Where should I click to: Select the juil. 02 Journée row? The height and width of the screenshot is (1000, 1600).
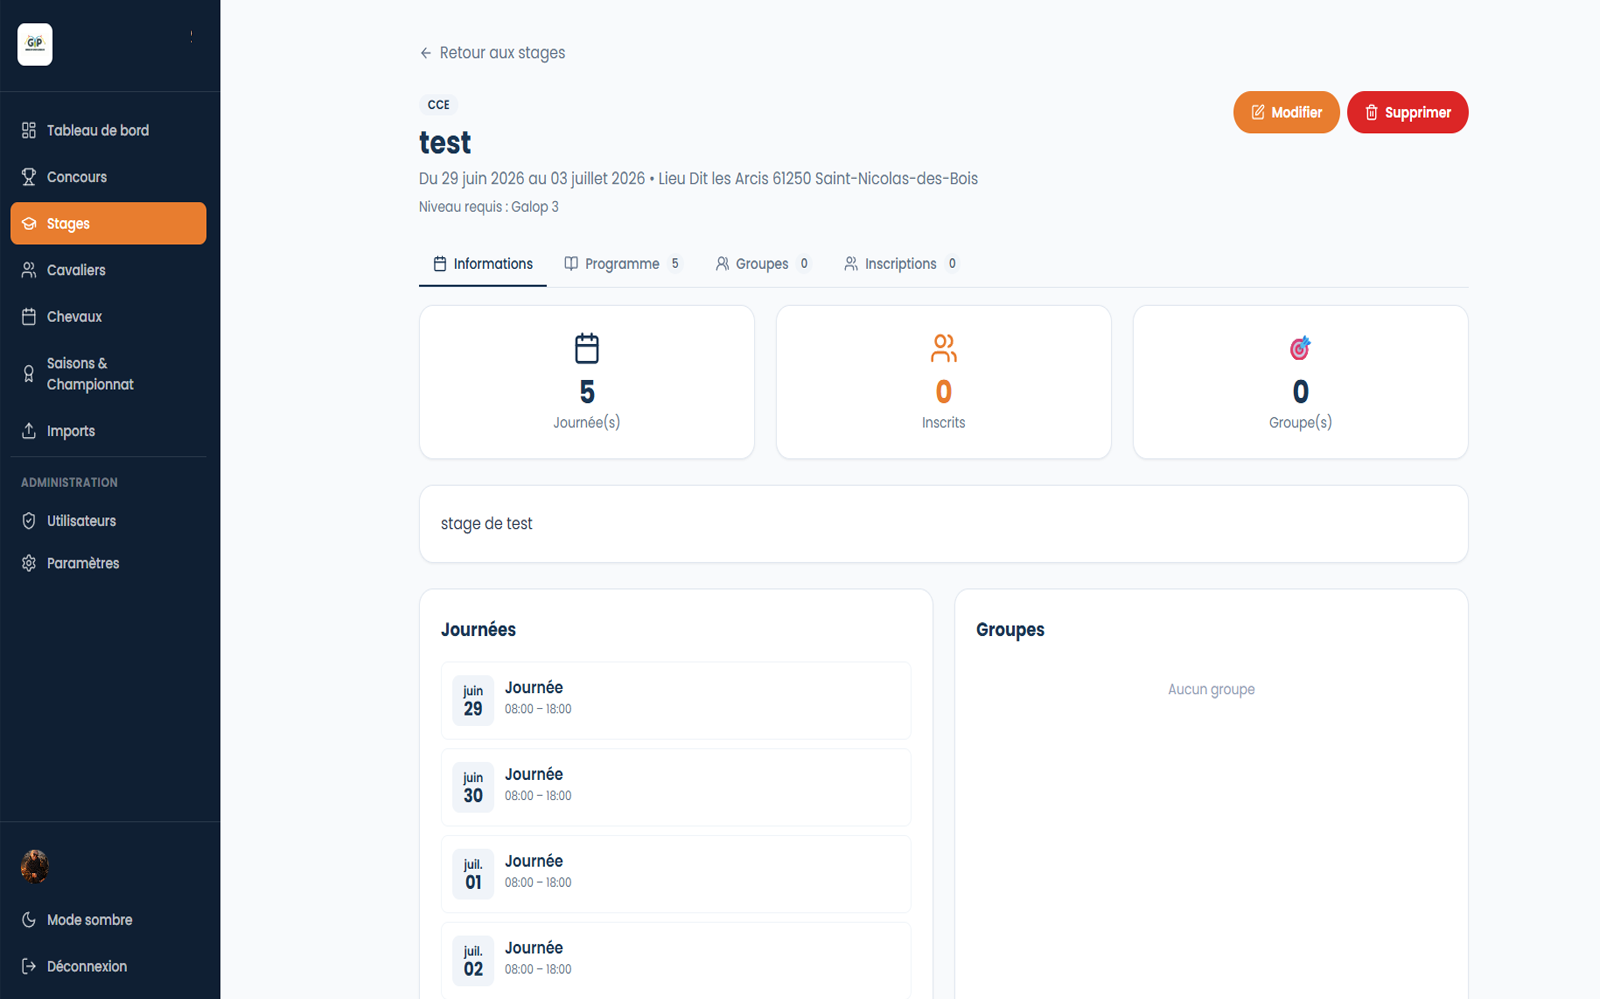click(x=676, y=961)
